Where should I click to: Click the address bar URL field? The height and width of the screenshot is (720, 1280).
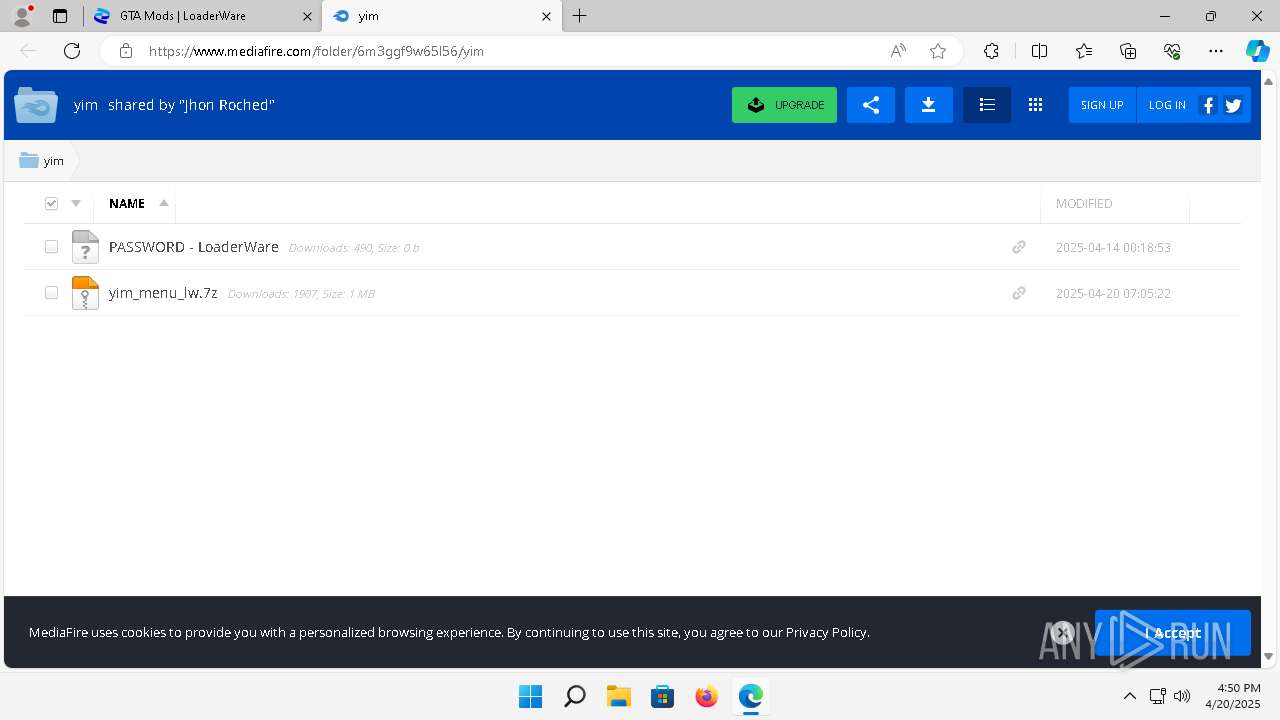[510, 51]
